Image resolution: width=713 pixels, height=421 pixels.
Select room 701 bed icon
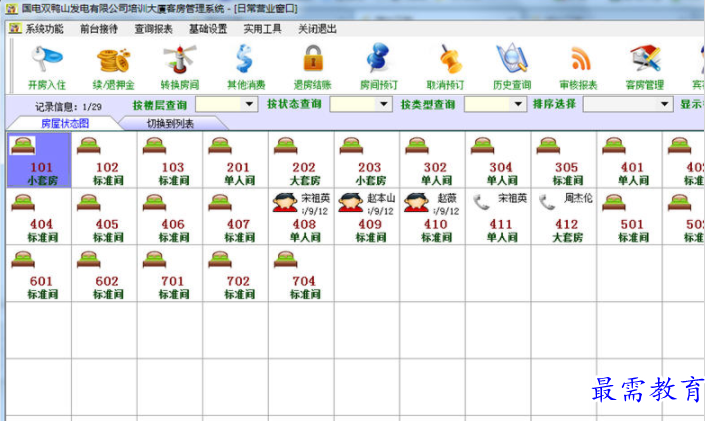[x=154, y=260]
